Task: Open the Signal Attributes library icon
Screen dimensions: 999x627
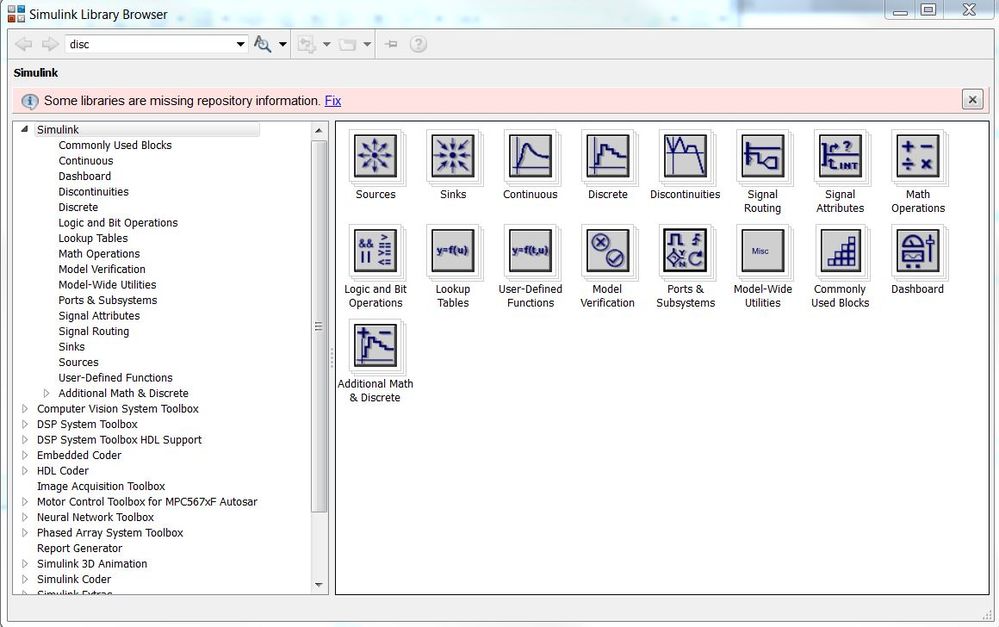Action: click(x=840, y=155)
